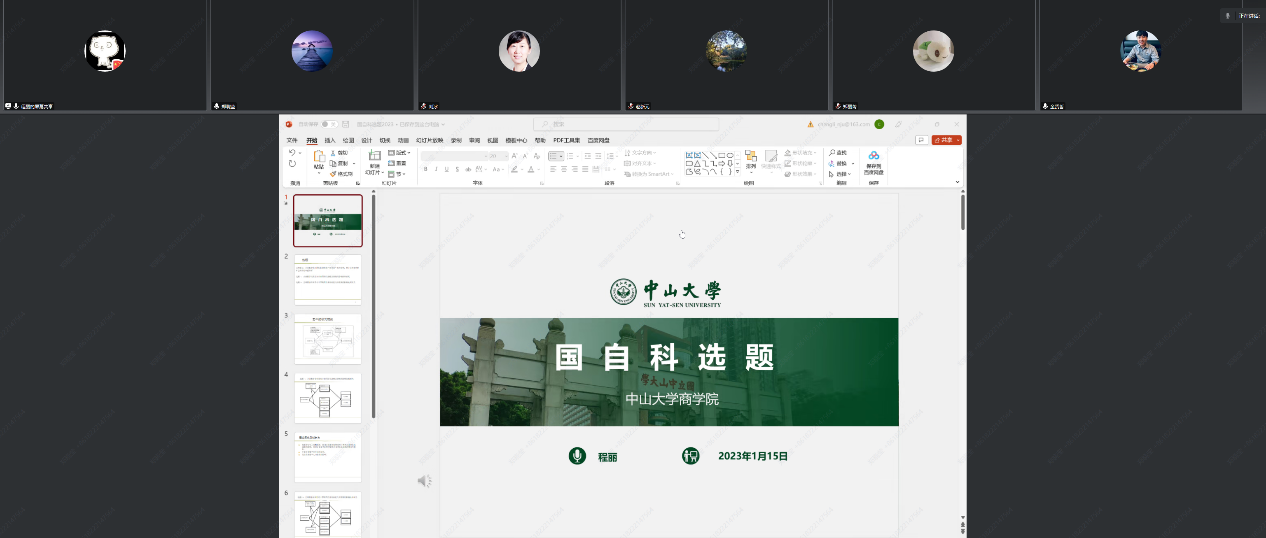This screenshot has width=1266, height=538.
Task: Expand the shapes gallery more arrow
Action: [x=738, y=172]
